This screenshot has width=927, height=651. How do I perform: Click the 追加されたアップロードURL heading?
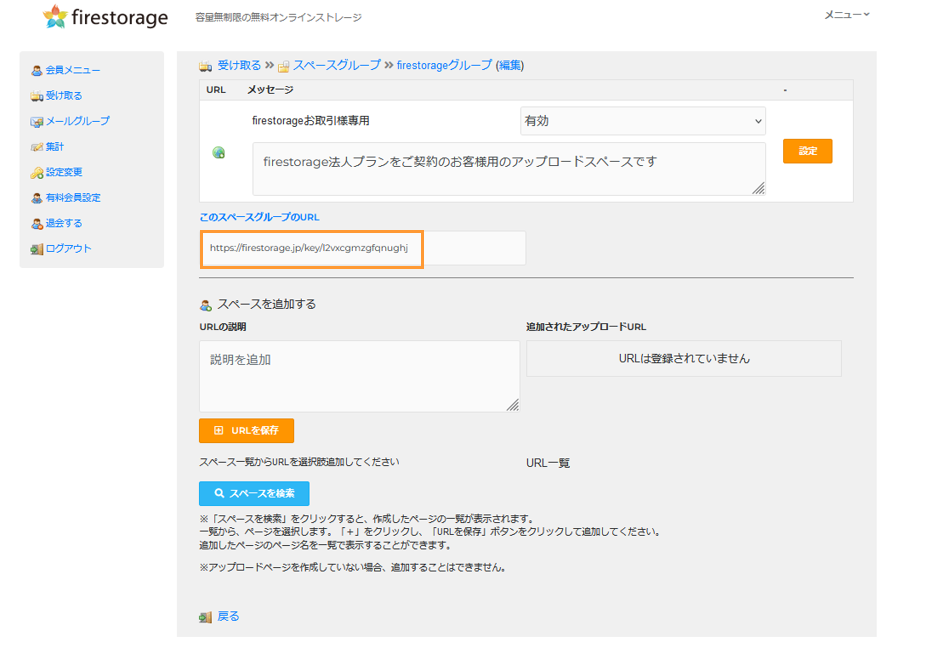coord(585,326)
